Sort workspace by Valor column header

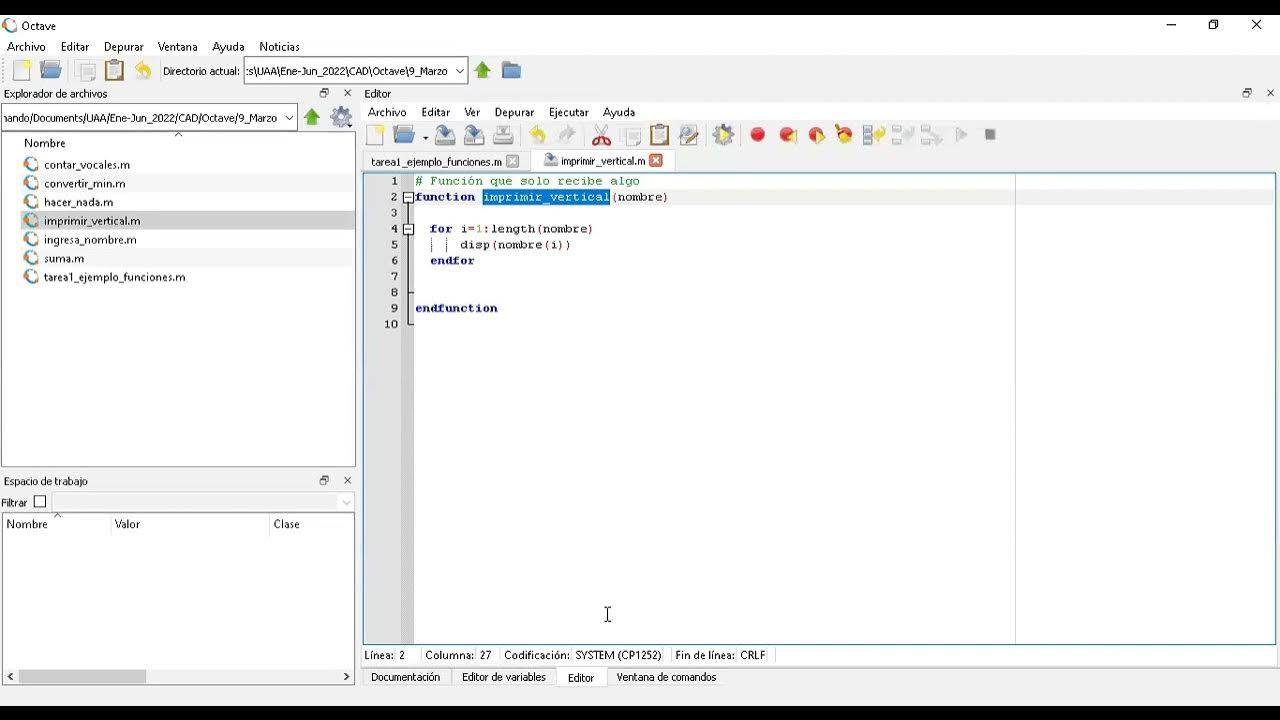(189, 524)
